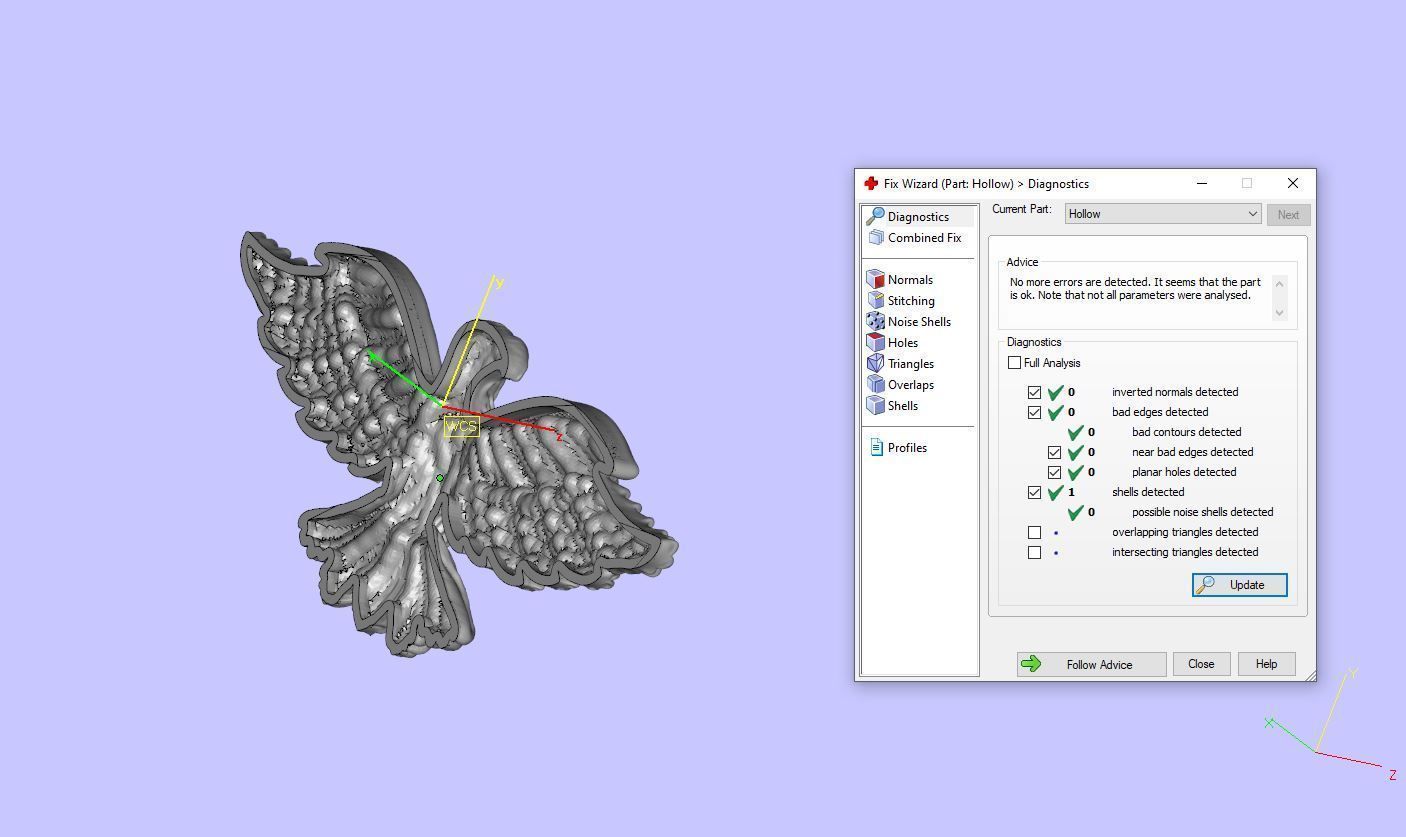Image resolution: width=1406 pixels, height=837 pixels.
Task: Open the Current Part dropdown
Action: tap(1163, 213)
